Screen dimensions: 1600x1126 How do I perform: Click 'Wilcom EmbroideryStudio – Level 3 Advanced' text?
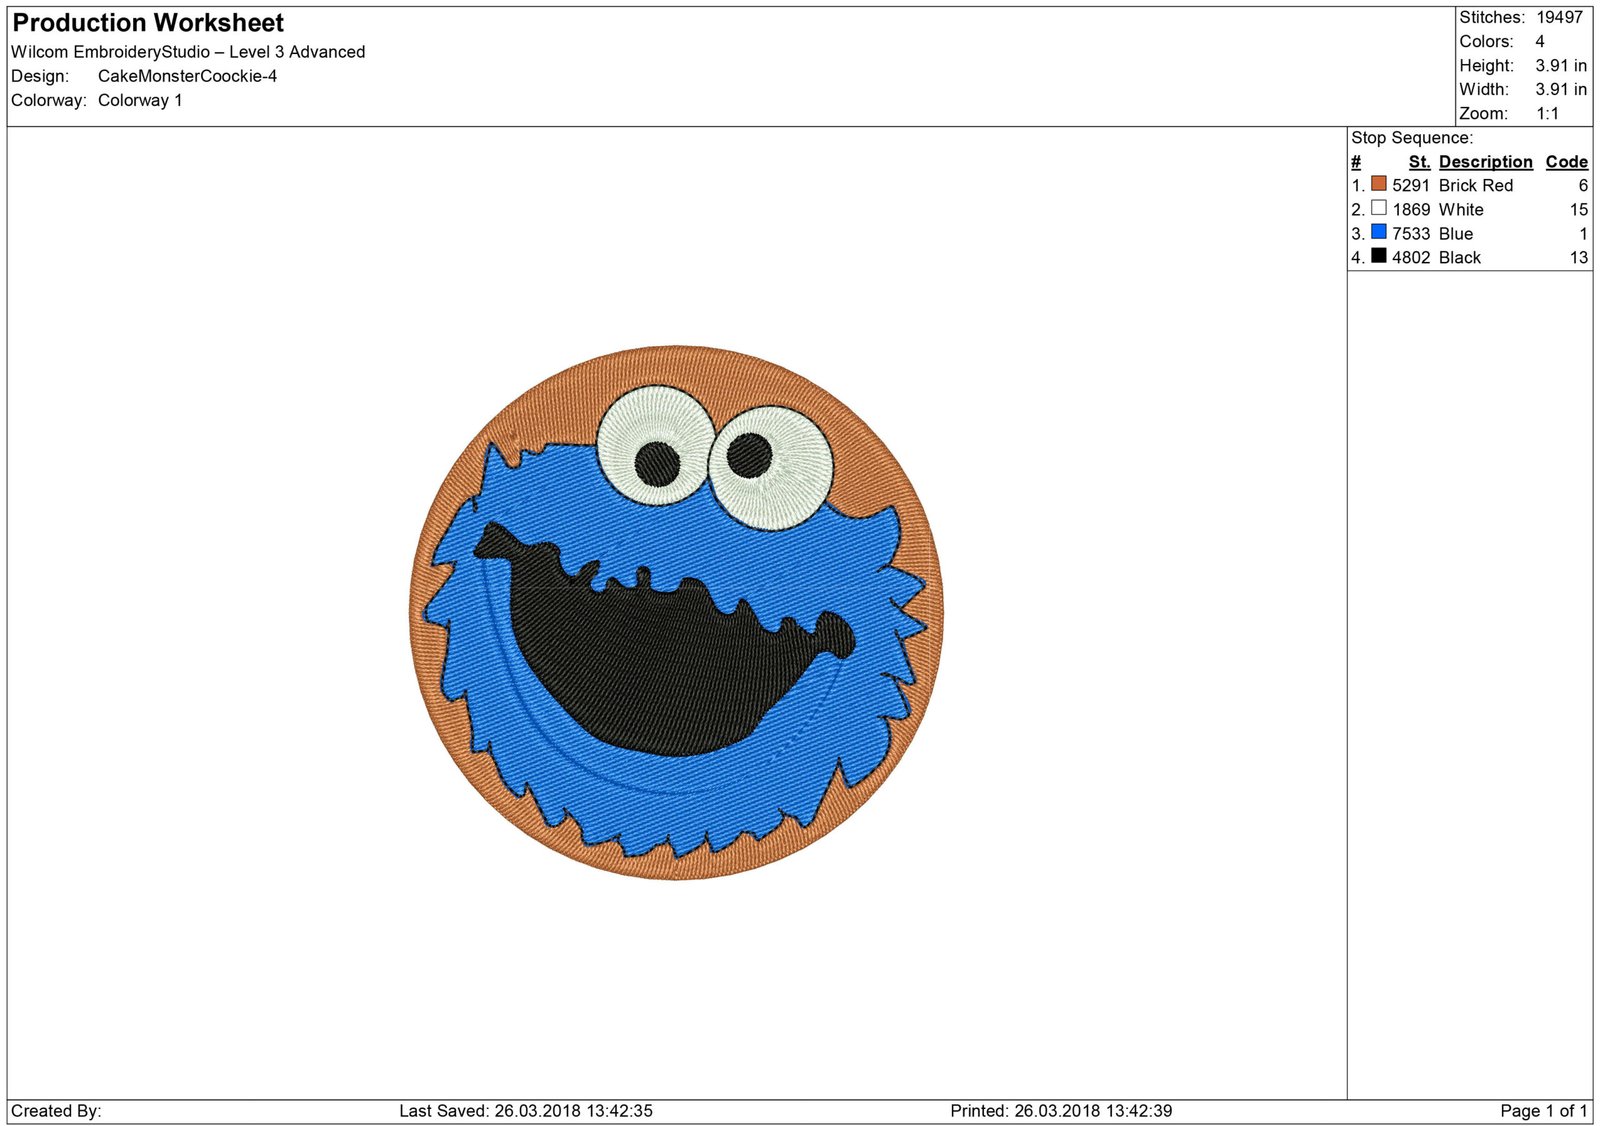click(188, 52)
